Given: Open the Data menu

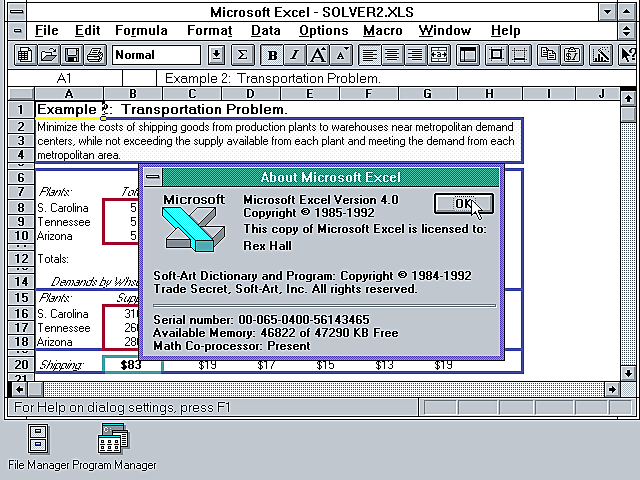Looking at the screenshot, I should 265,31.
